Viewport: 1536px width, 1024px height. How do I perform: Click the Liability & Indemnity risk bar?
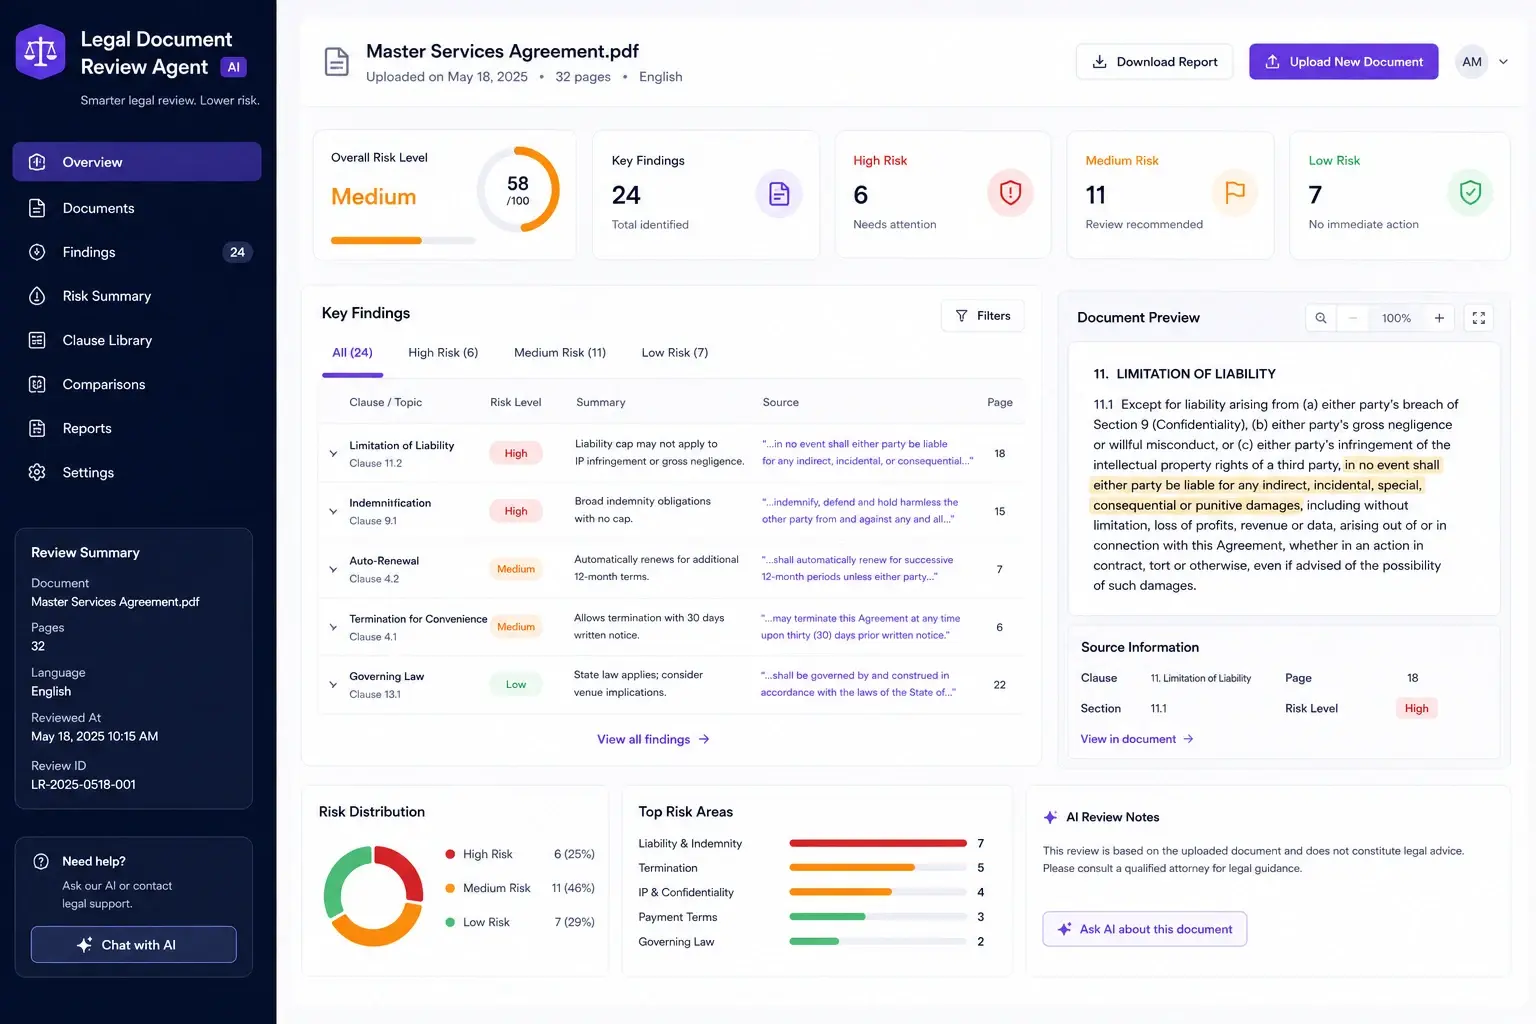pyautogui.click(x=878, y=844)
